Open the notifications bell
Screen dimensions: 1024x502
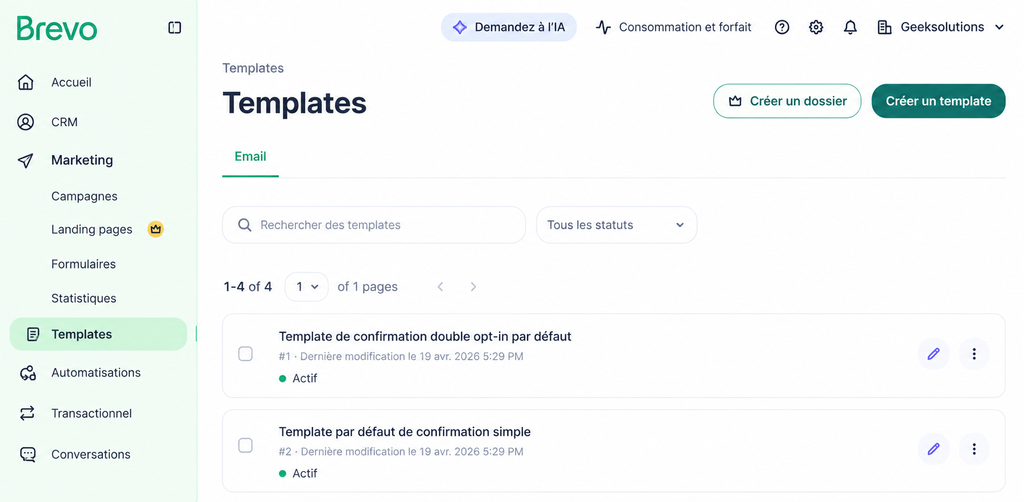850,27
